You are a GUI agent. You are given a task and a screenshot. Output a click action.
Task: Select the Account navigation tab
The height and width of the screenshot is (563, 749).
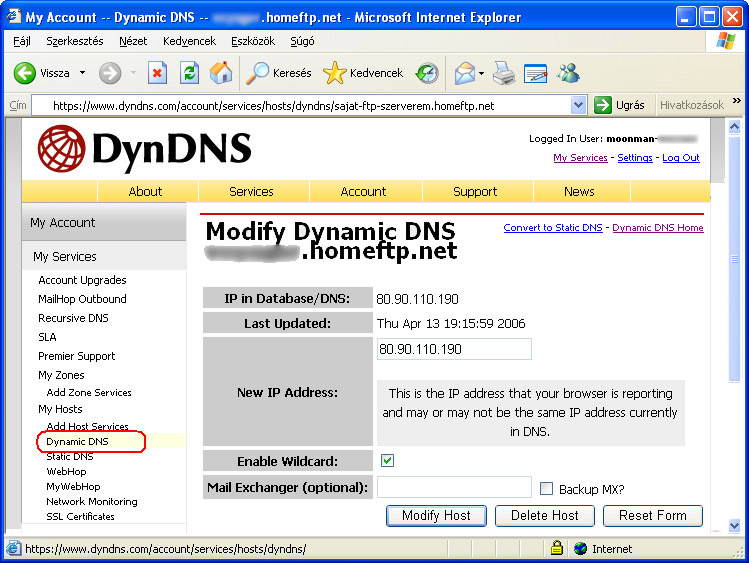363,191
